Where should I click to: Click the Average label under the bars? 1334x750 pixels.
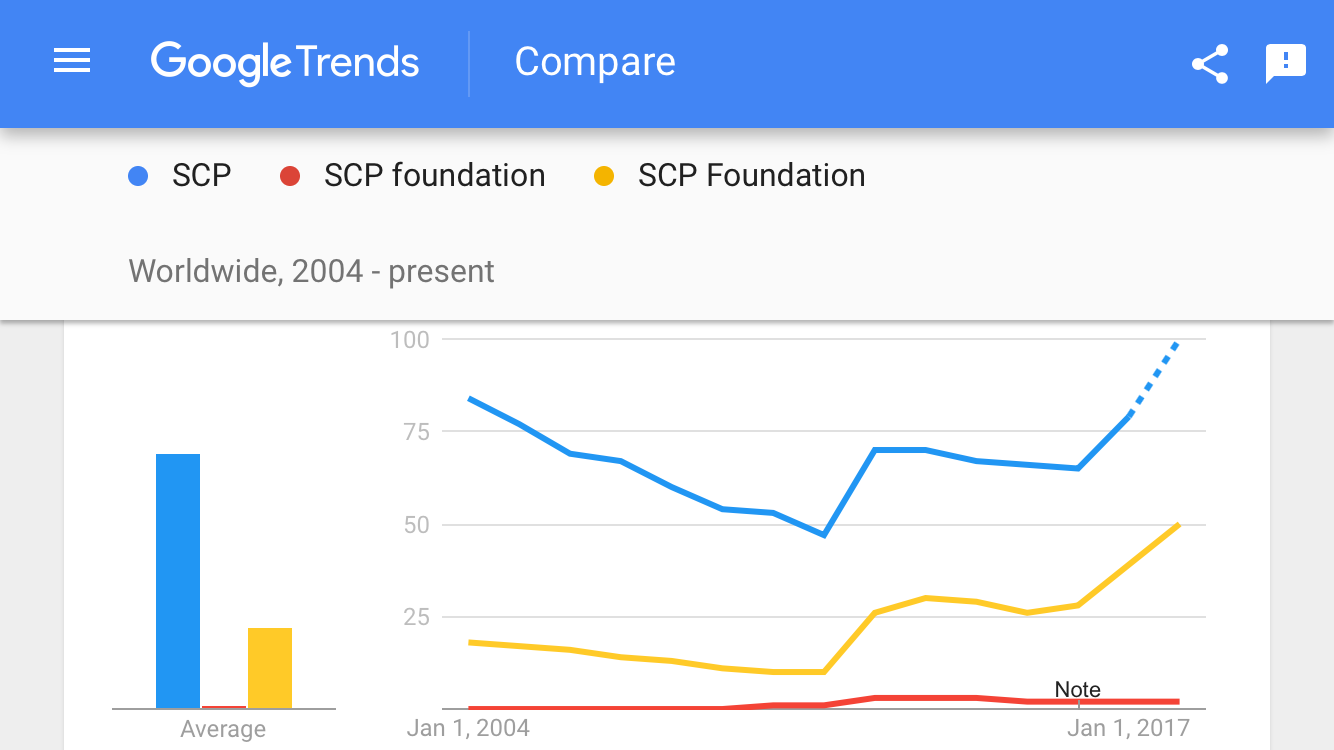pyautogui.click(x=223, y=729)
